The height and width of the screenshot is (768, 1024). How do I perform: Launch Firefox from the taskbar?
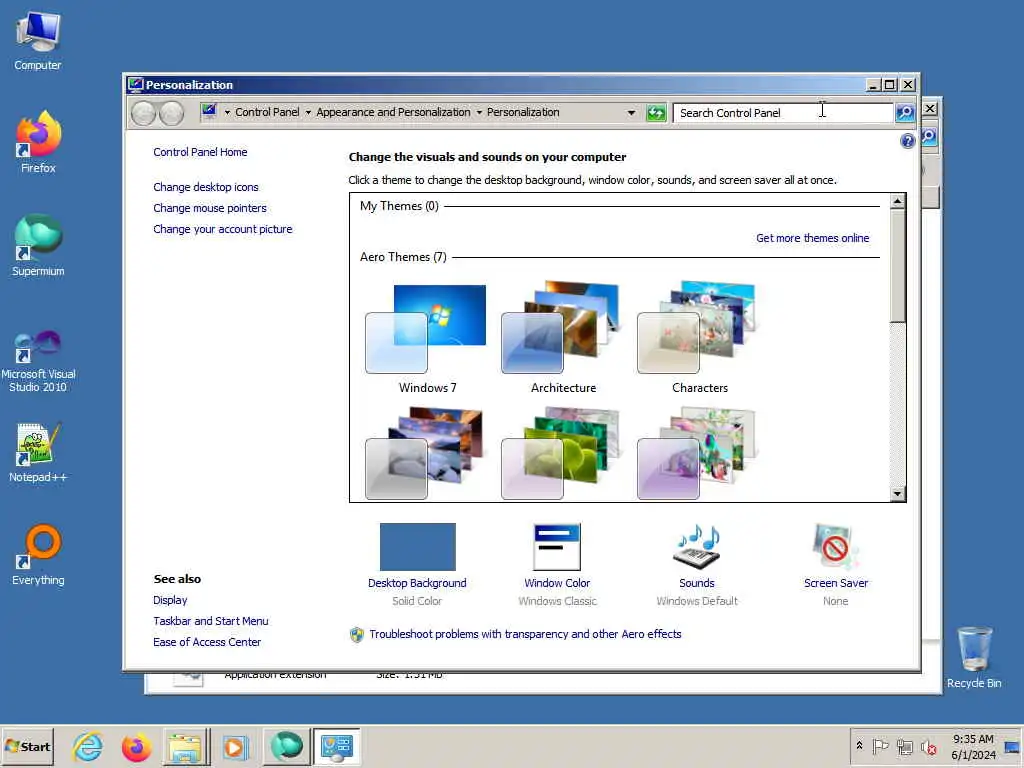coord(136,746)
